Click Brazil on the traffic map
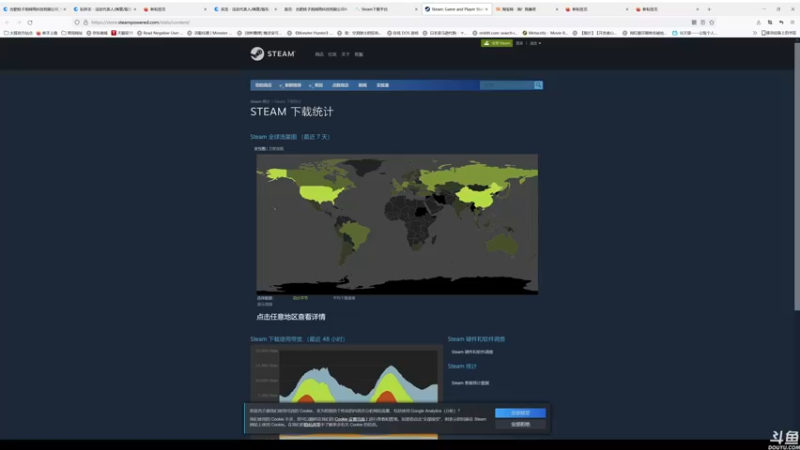800x450 pixels. [356, 234]
